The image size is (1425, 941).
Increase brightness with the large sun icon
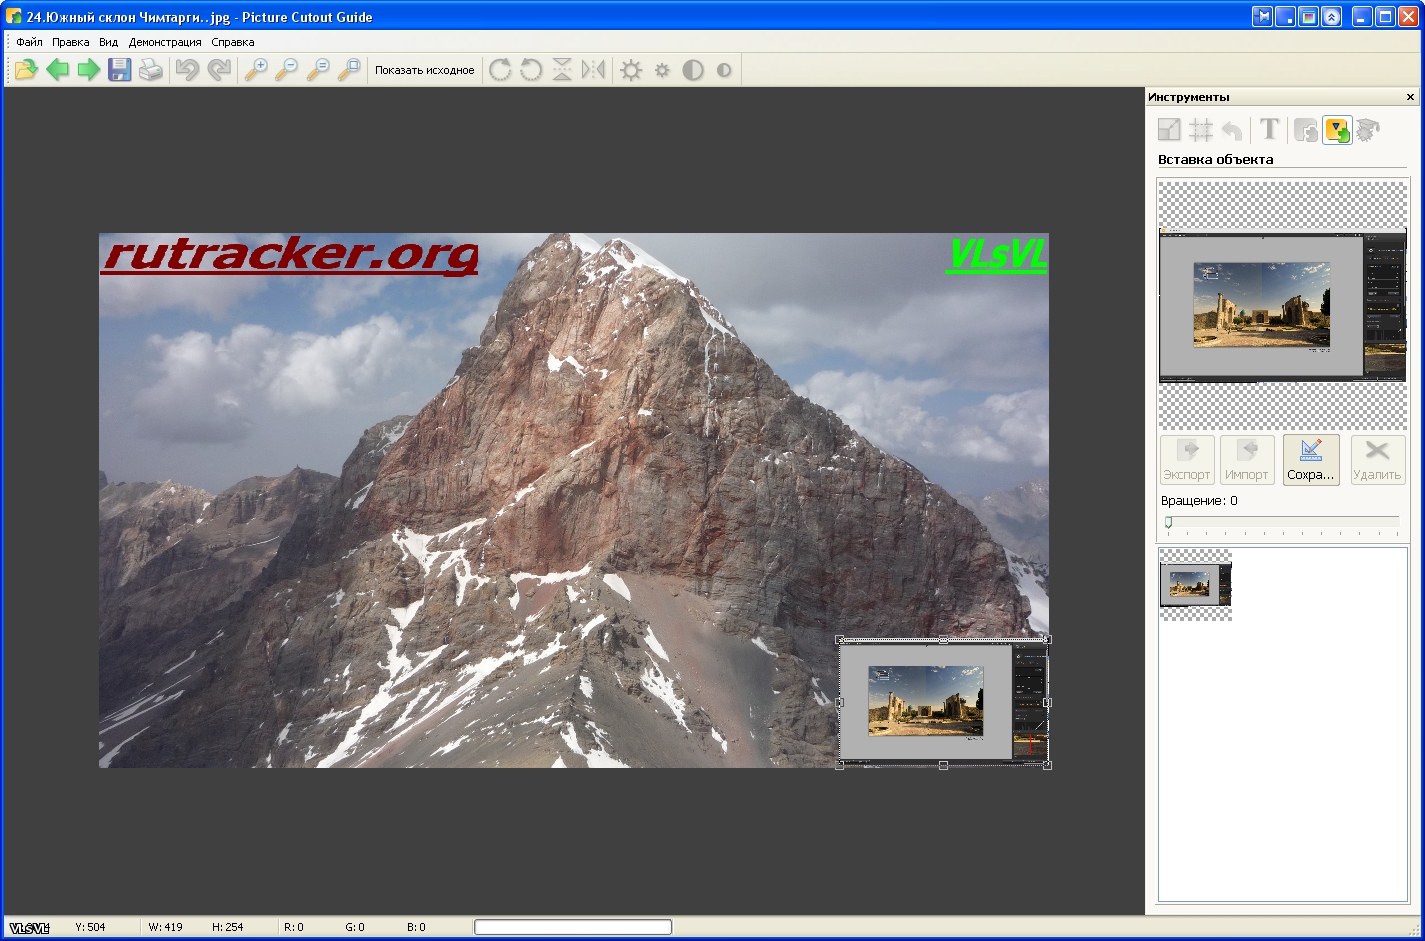(631, 70)
